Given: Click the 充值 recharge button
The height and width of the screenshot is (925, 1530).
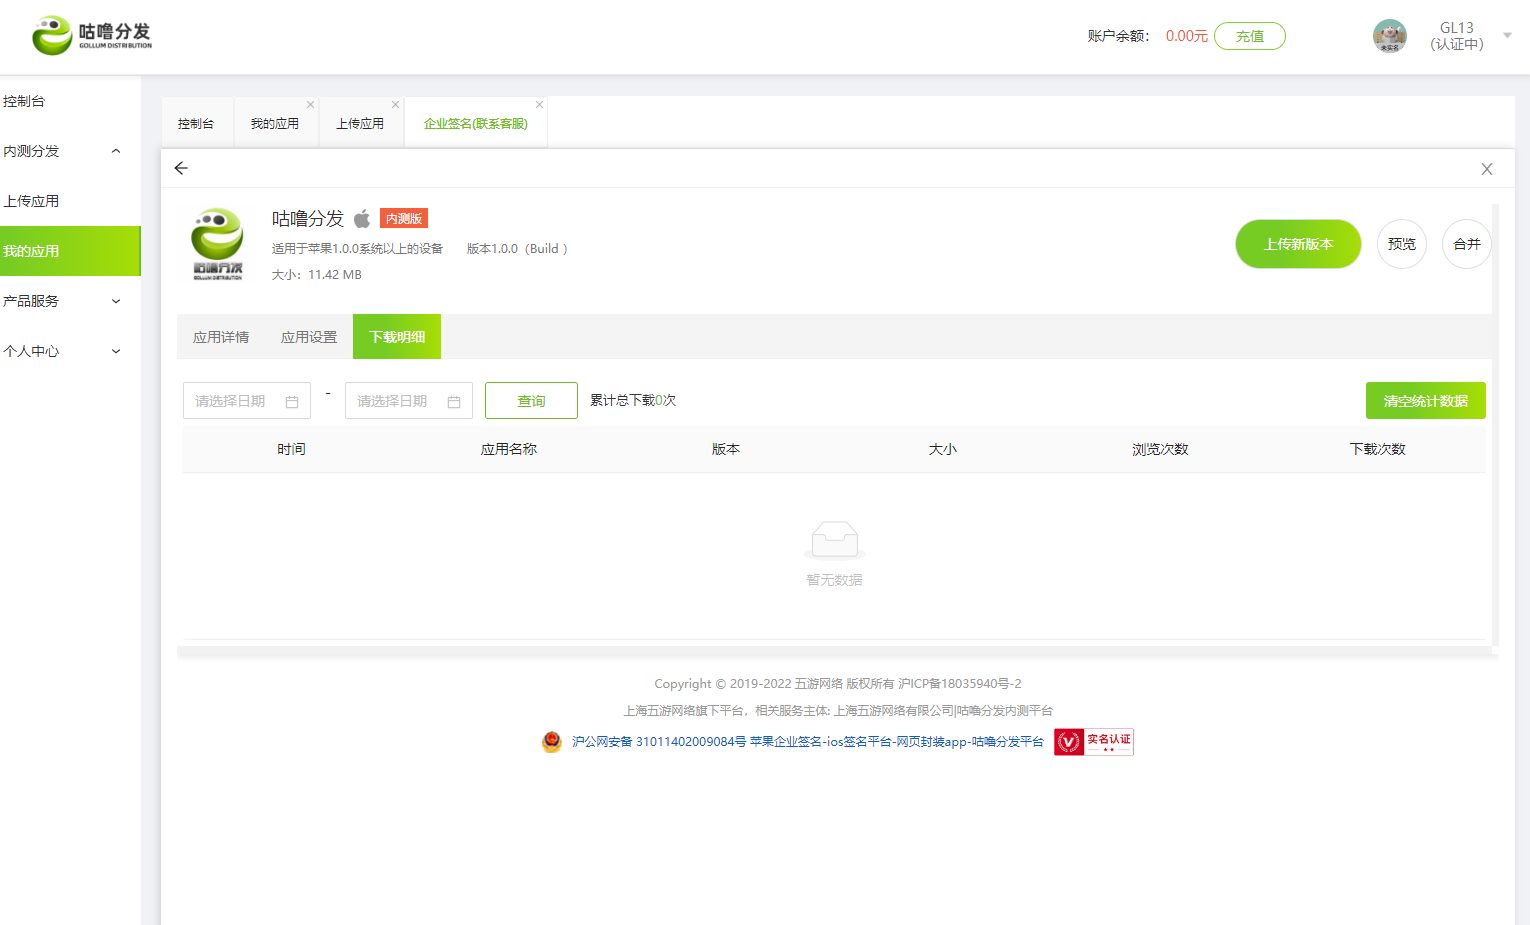Looking at the screenshot, I should (1249, 36).
